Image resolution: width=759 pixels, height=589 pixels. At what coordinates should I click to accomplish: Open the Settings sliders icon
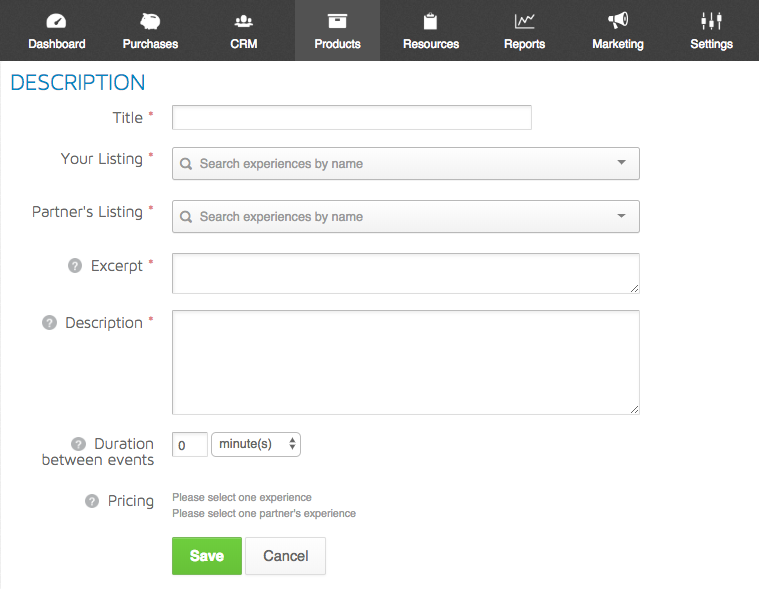click(x=711, y=21)
